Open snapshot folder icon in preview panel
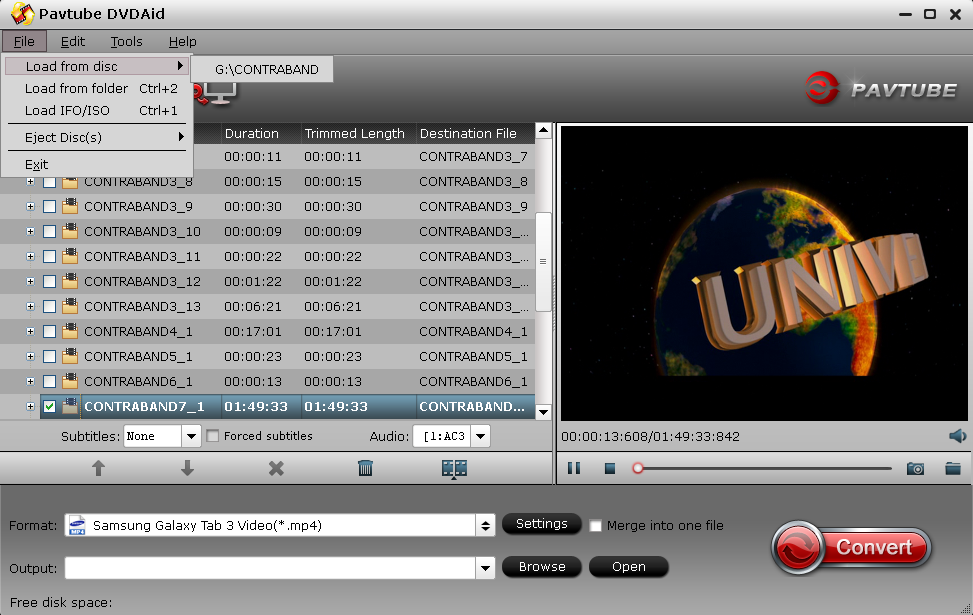973x615 pixels. pyautogui.click(x=953, y=469)
